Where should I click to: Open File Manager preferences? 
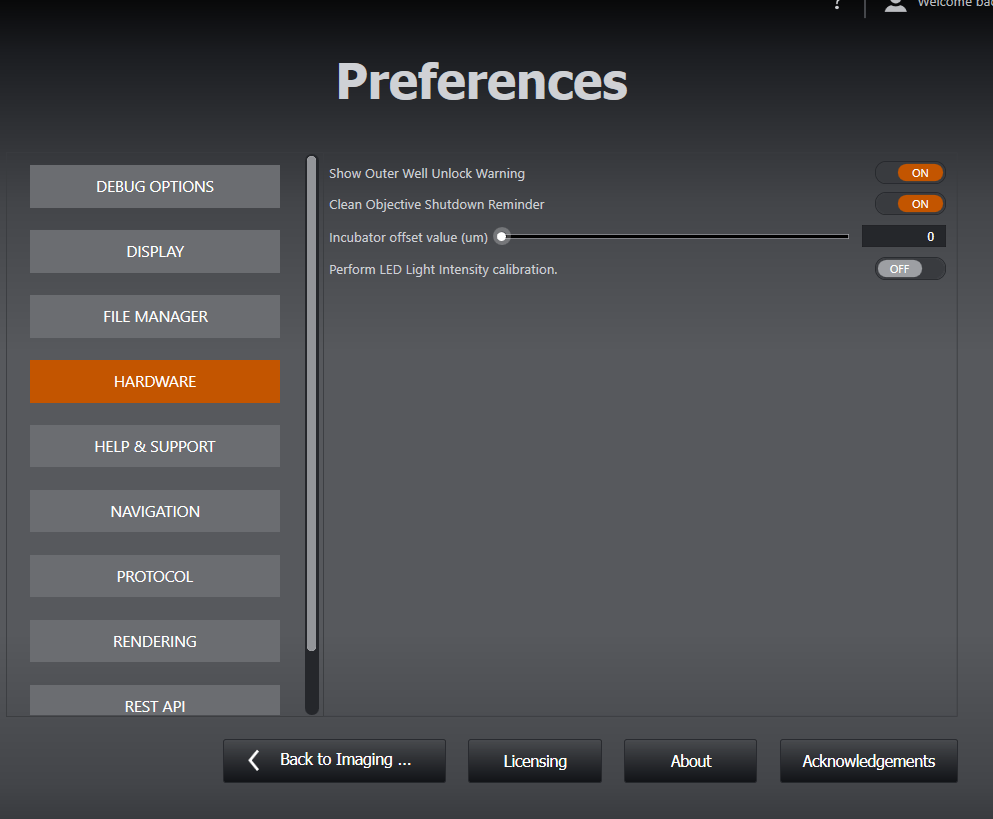pyautogui.click(x=155, y=317)
